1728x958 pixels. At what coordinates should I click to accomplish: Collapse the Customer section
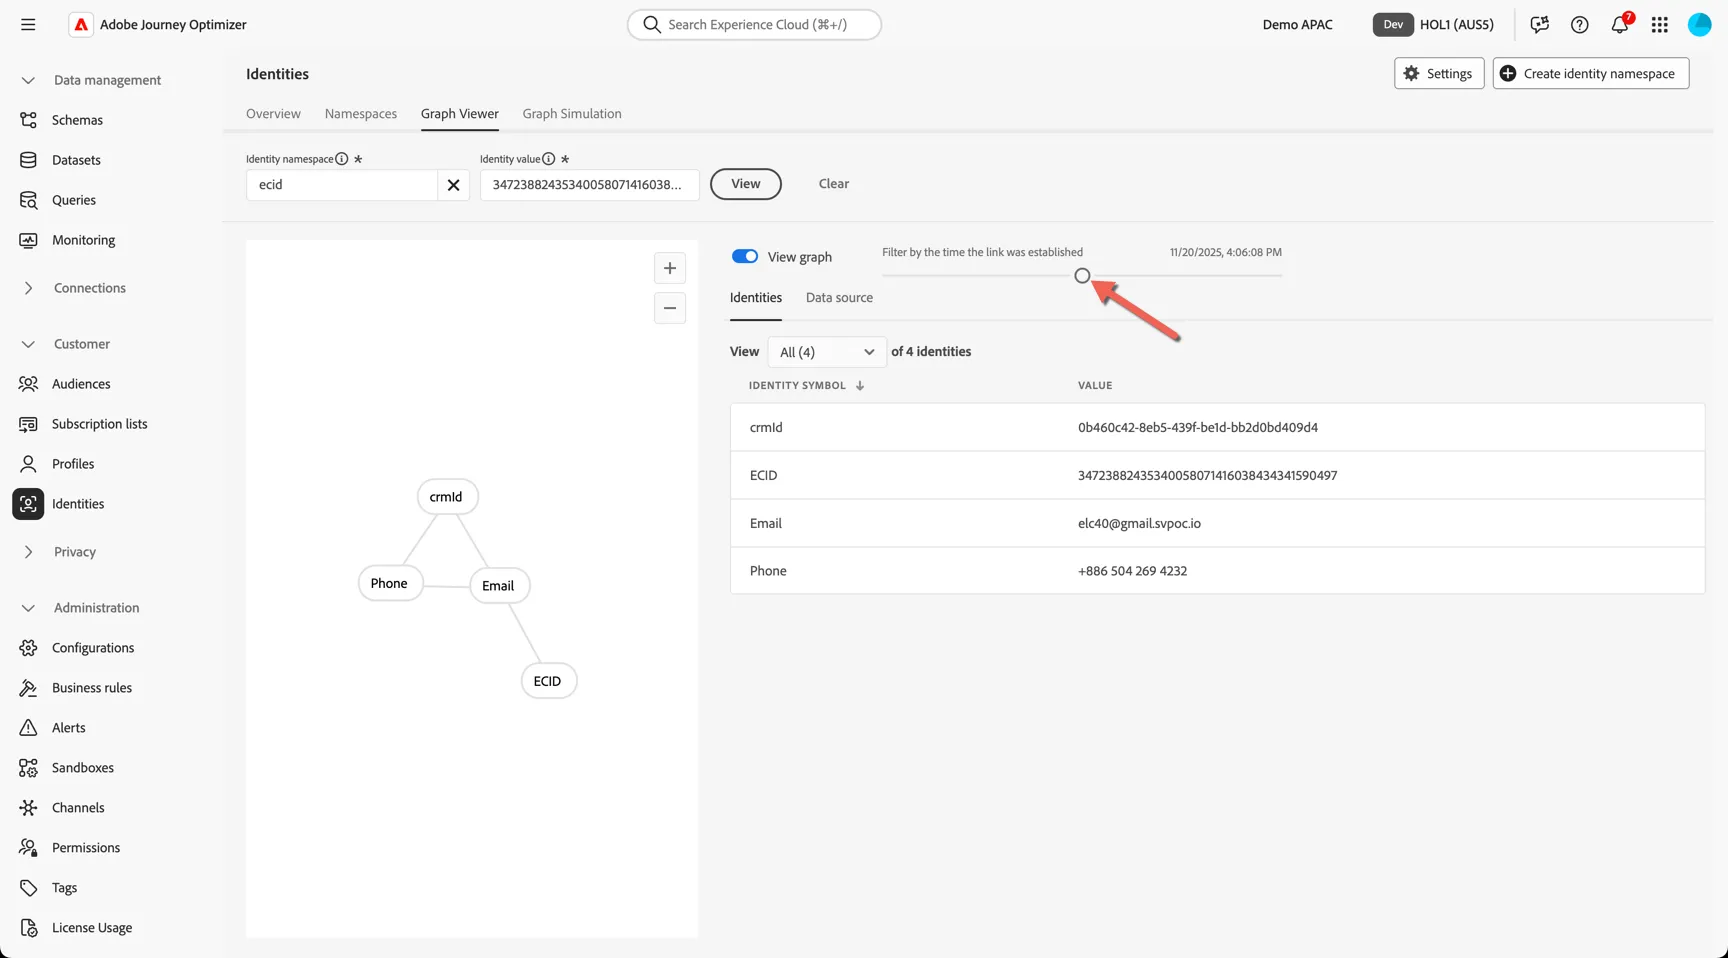pyautogui.click(x=28, y=344)
